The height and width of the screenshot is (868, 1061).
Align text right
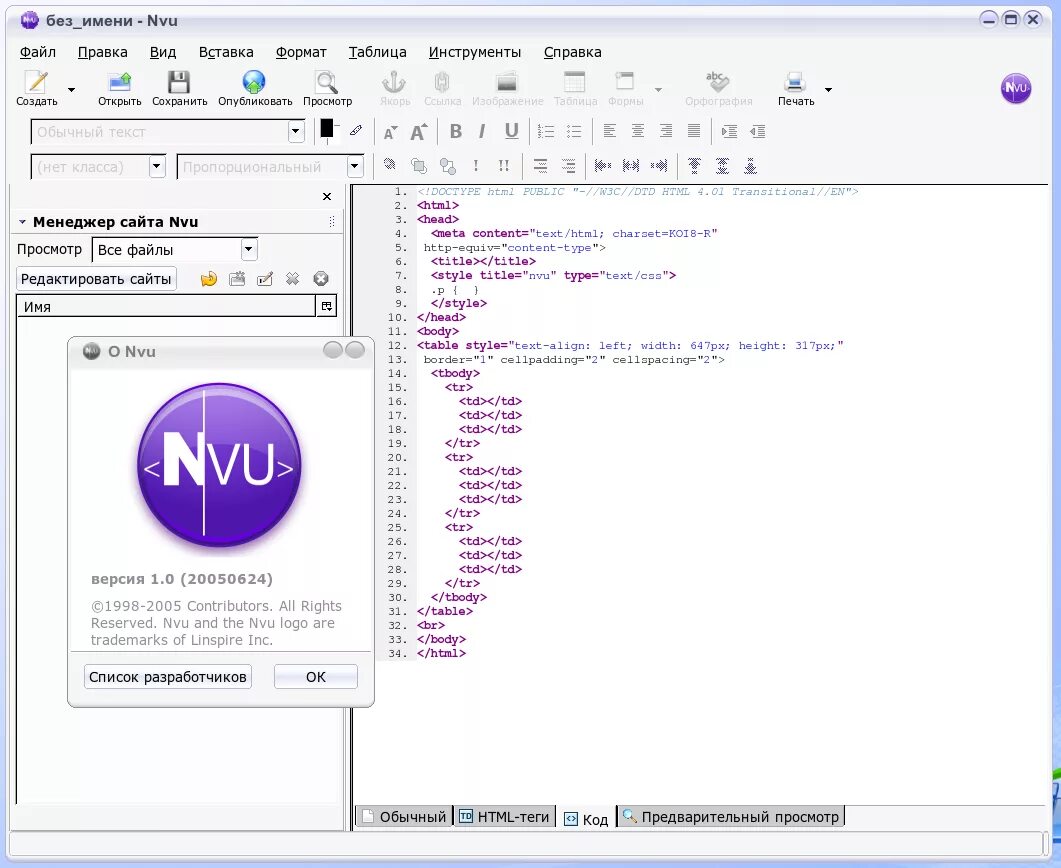point(666,131)
